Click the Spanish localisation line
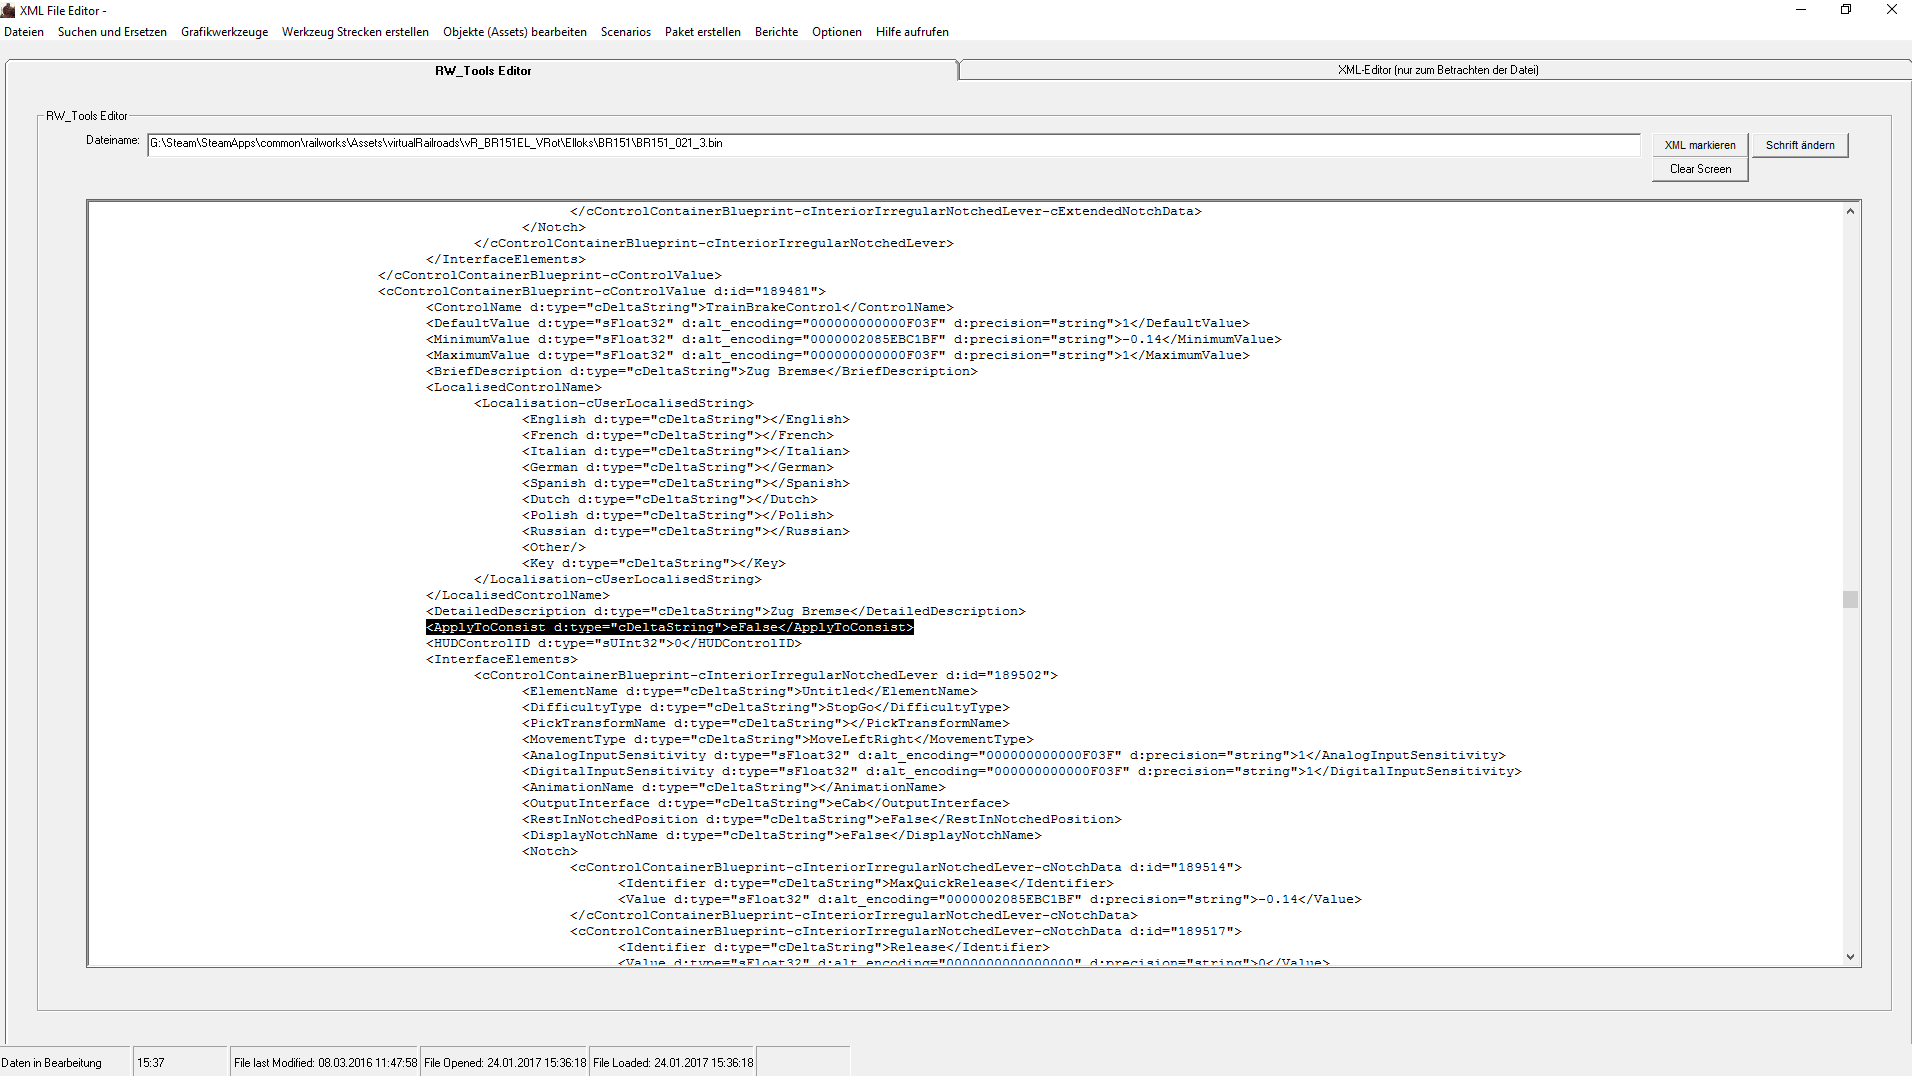 pos(686,483)
